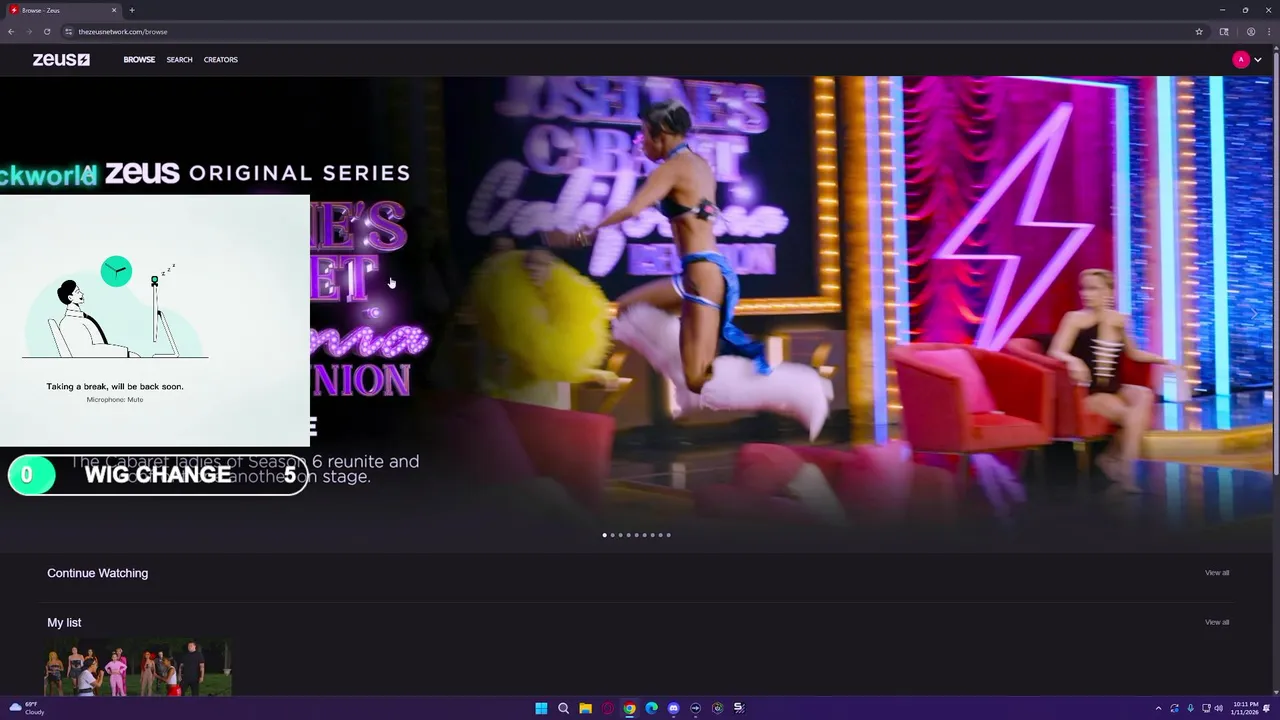Open the Windows Start menu
This screenshot has height=720, width=1280.
(x=541, y=708)
